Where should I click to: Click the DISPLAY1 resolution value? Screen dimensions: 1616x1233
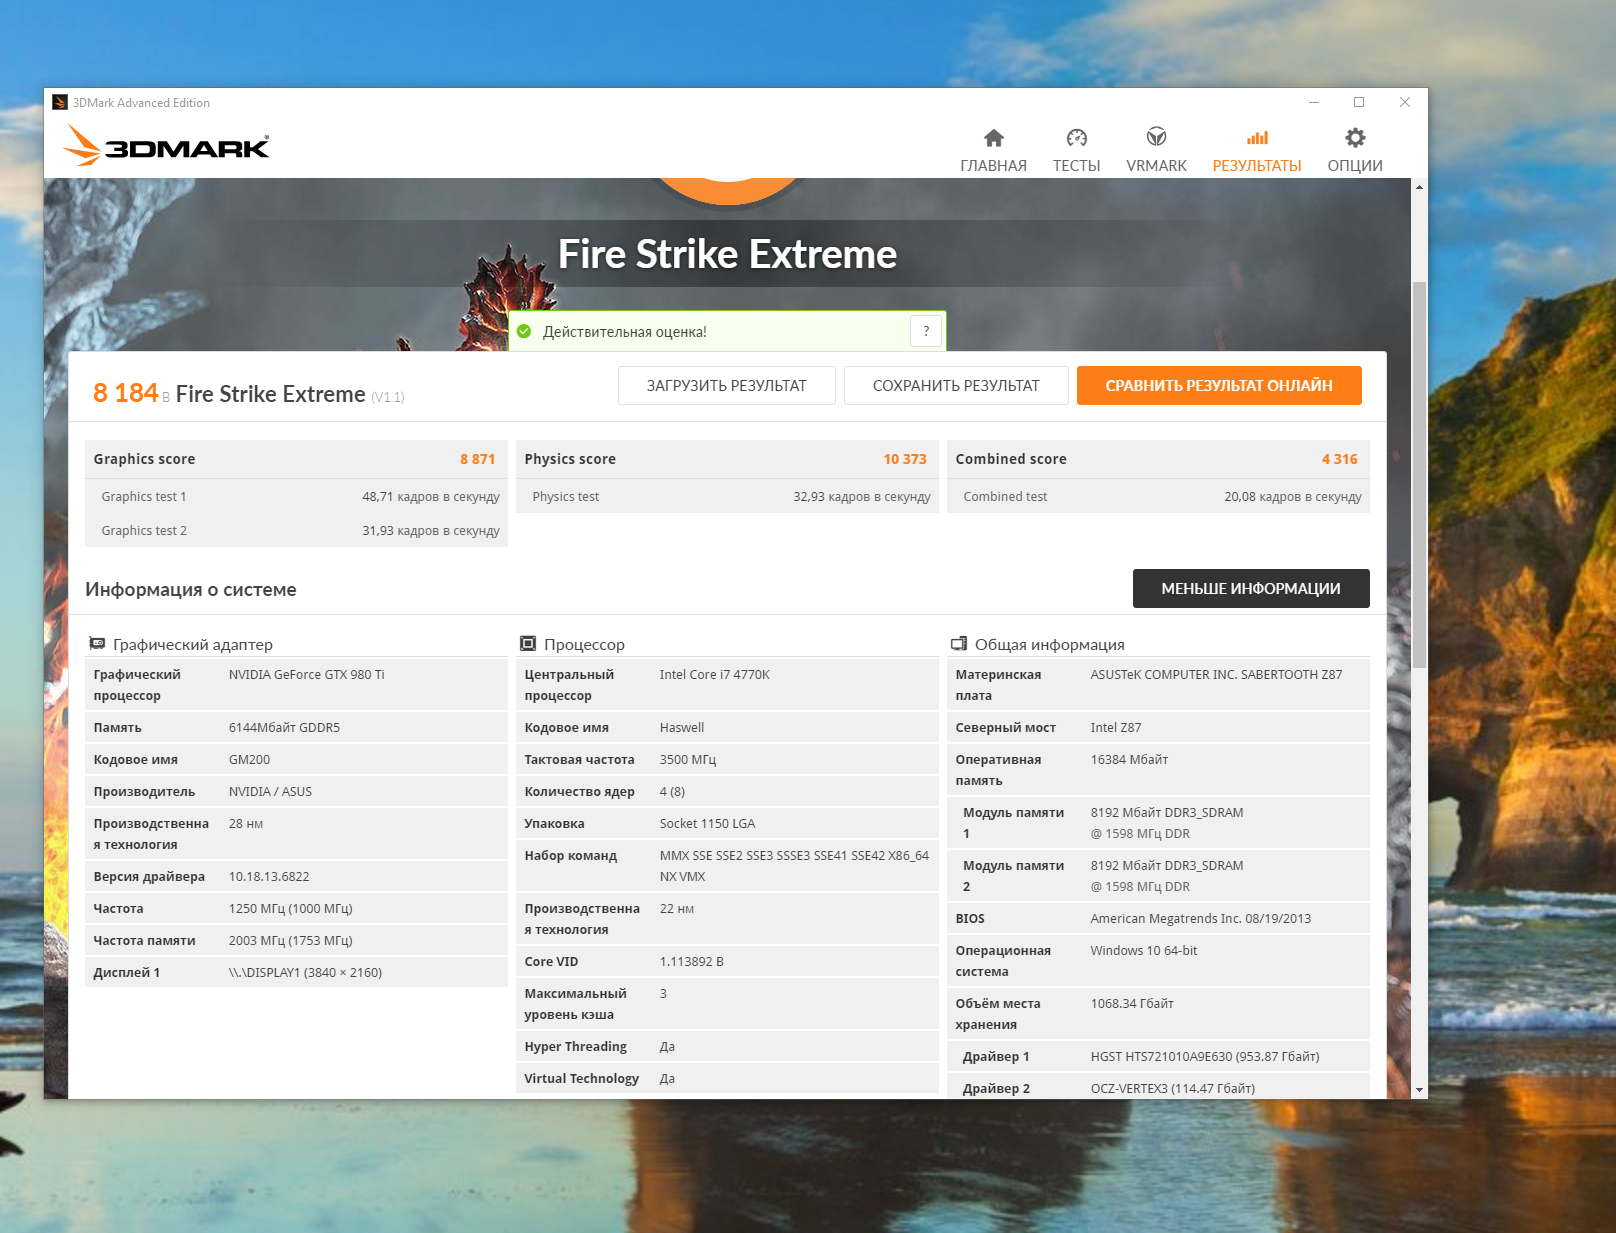(x=305, y=973)
